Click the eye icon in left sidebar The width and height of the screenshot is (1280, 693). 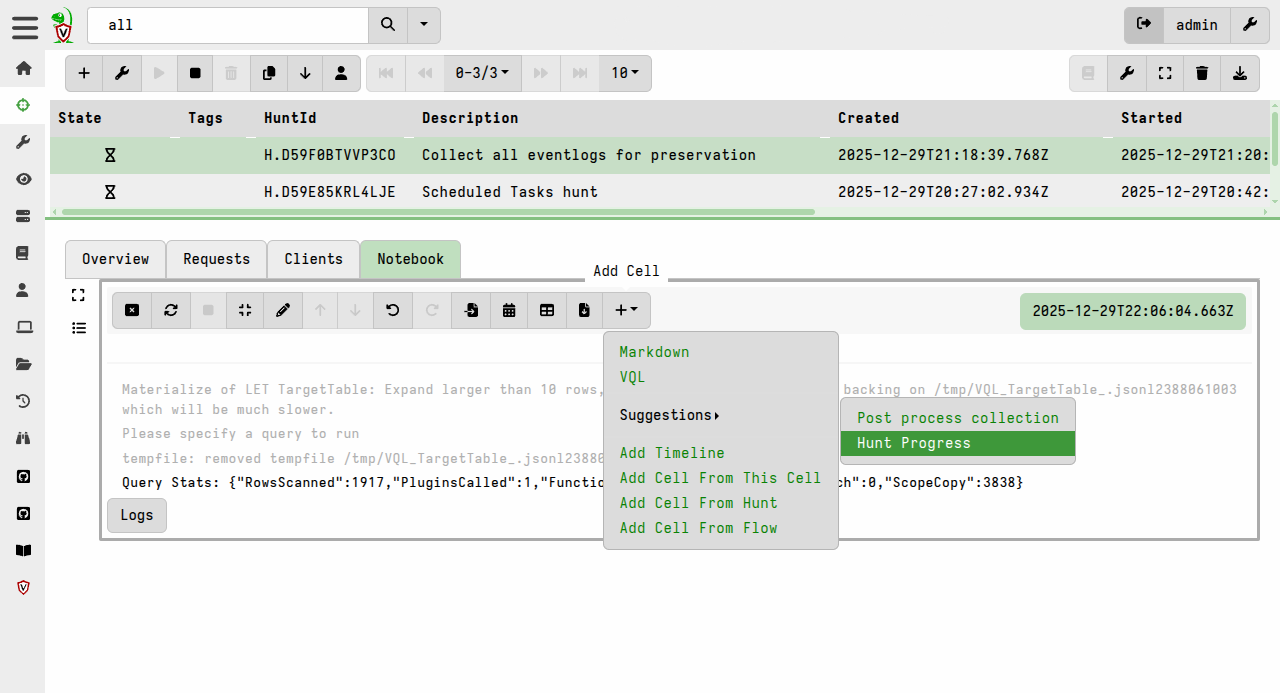point(24,179)
